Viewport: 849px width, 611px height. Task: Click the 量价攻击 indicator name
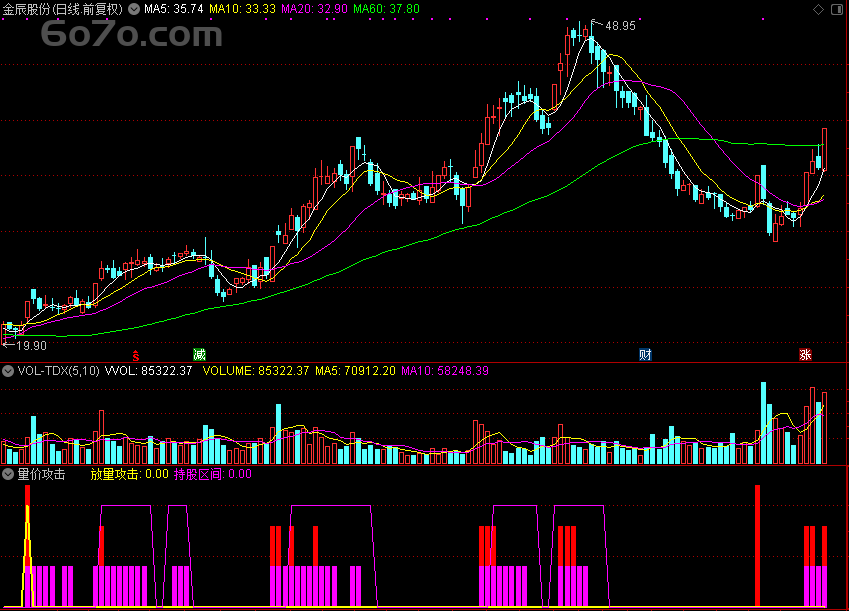point(41,474)
